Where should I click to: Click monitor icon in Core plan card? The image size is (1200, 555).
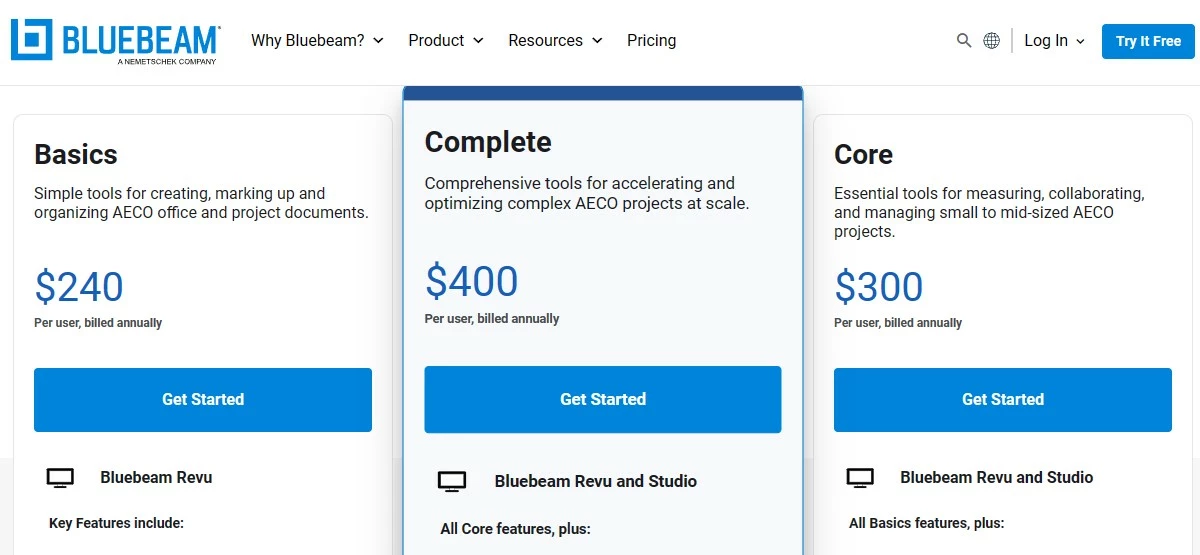point(860,478)
